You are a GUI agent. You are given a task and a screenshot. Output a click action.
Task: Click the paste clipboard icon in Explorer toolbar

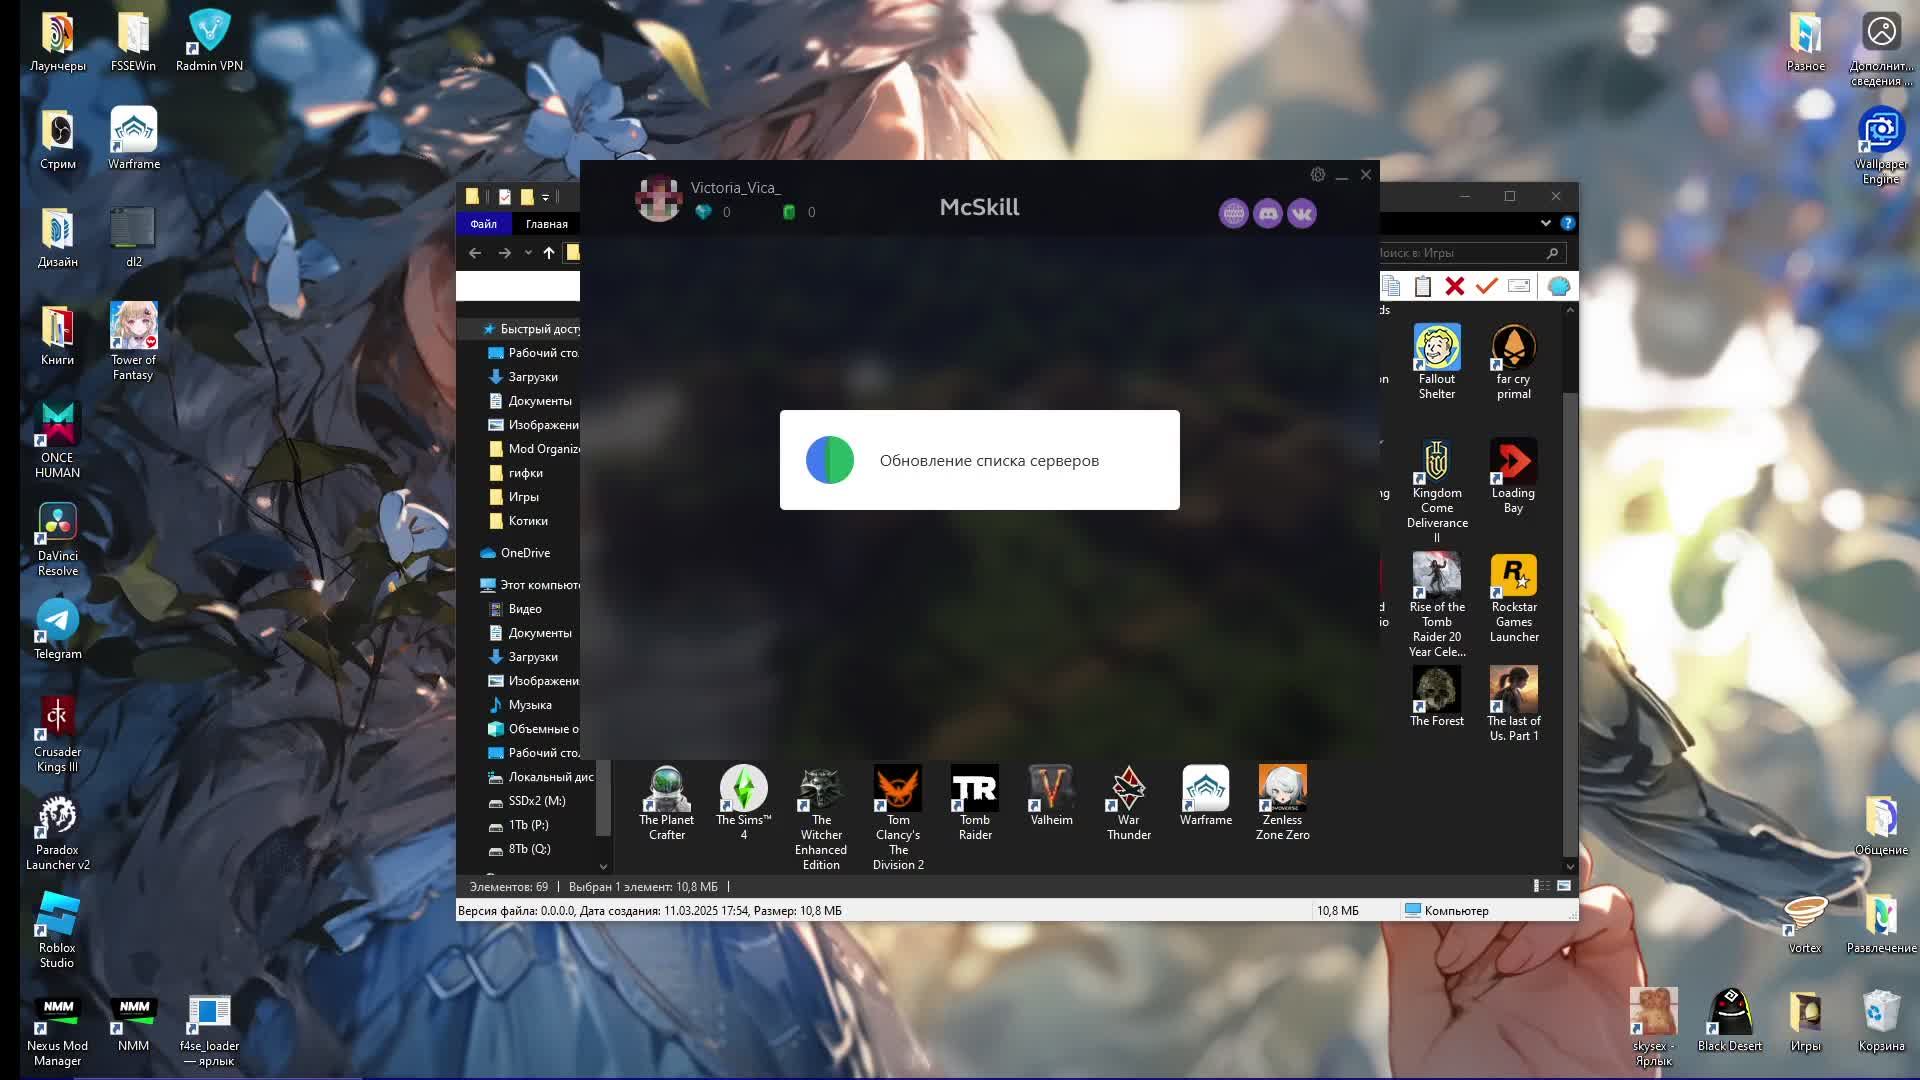click(1422, 287)
